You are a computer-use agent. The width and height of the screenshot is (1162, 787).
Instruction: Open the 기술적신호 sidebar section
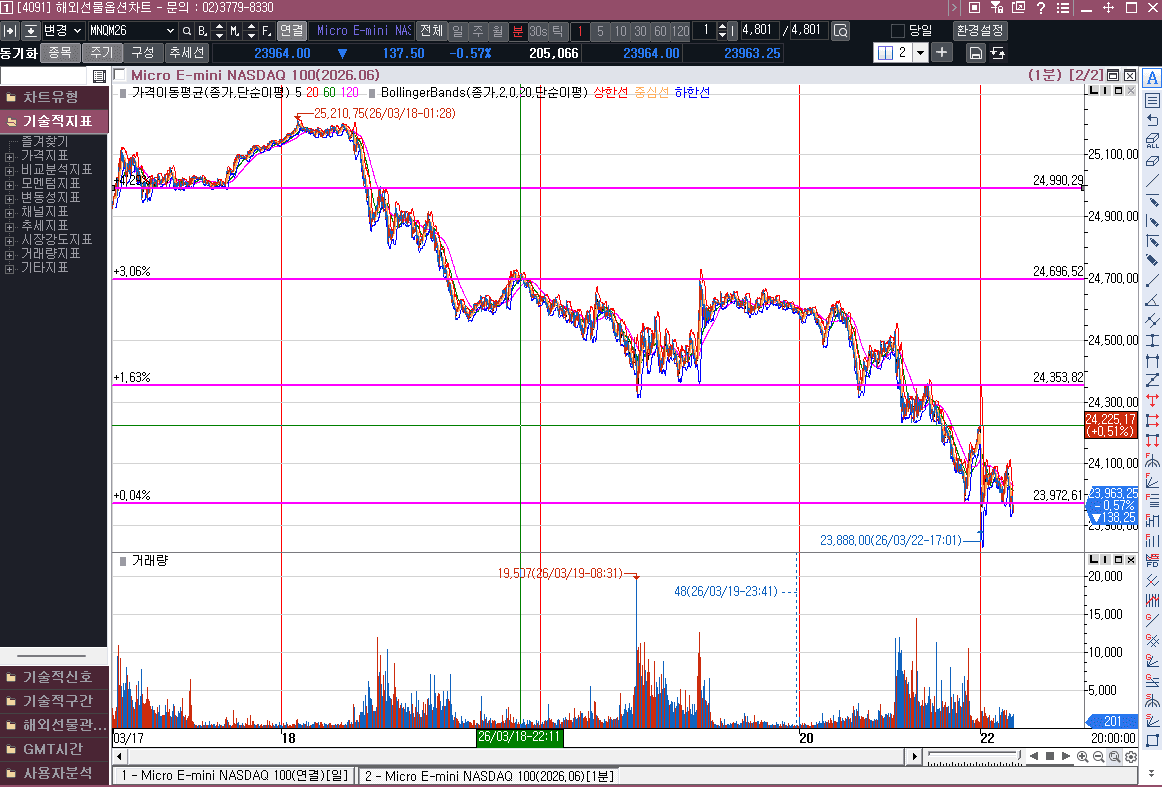(x=57, y=677)
